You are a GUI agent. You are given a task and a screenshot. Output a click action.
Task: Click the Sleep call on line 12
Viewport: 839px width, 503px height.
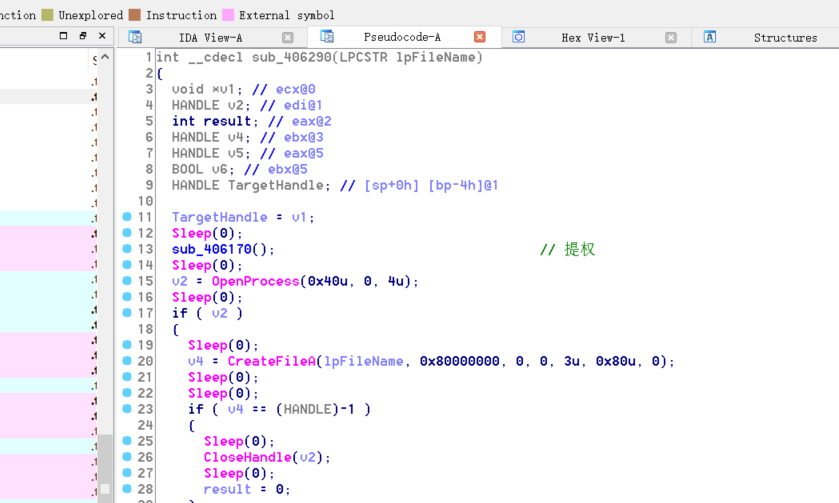coord(192,233)
